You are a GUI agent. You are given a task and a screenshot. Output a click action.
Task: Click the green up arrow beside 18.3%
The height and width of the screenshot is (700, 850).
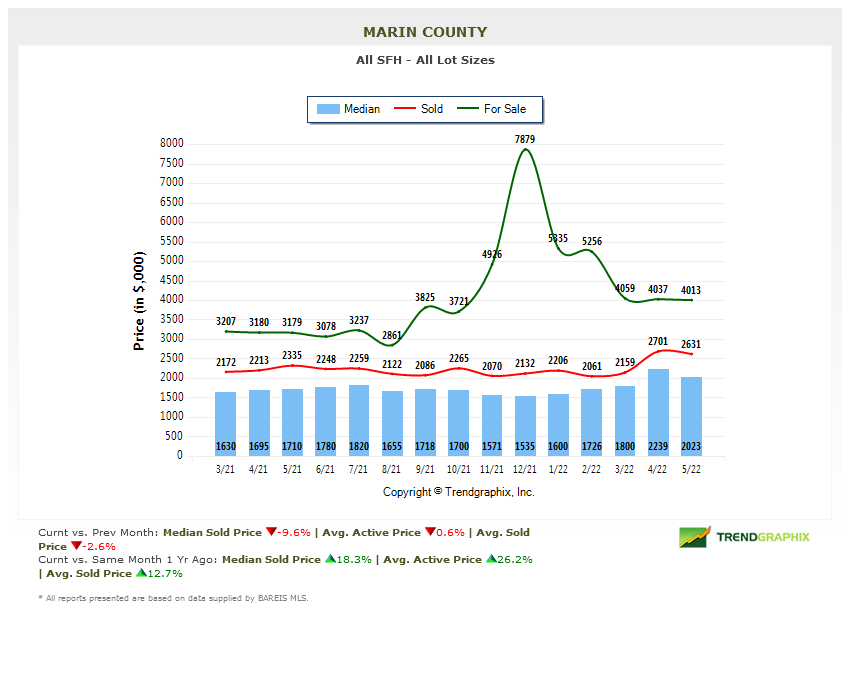coord(332,560)
